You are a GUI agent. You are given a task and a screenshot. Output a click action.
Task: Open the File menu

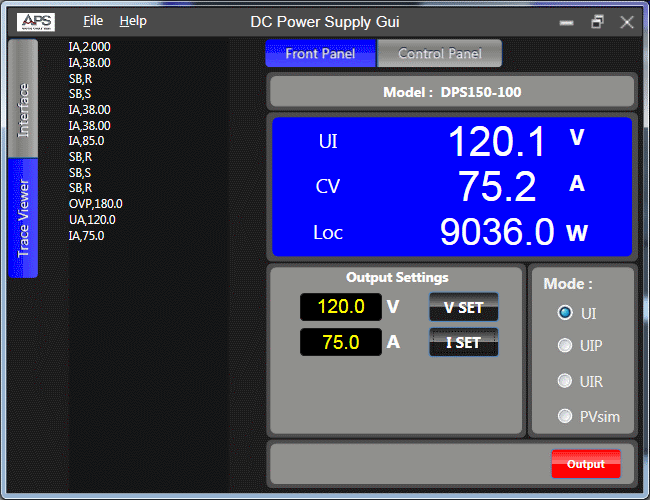(x=93, y=21)
